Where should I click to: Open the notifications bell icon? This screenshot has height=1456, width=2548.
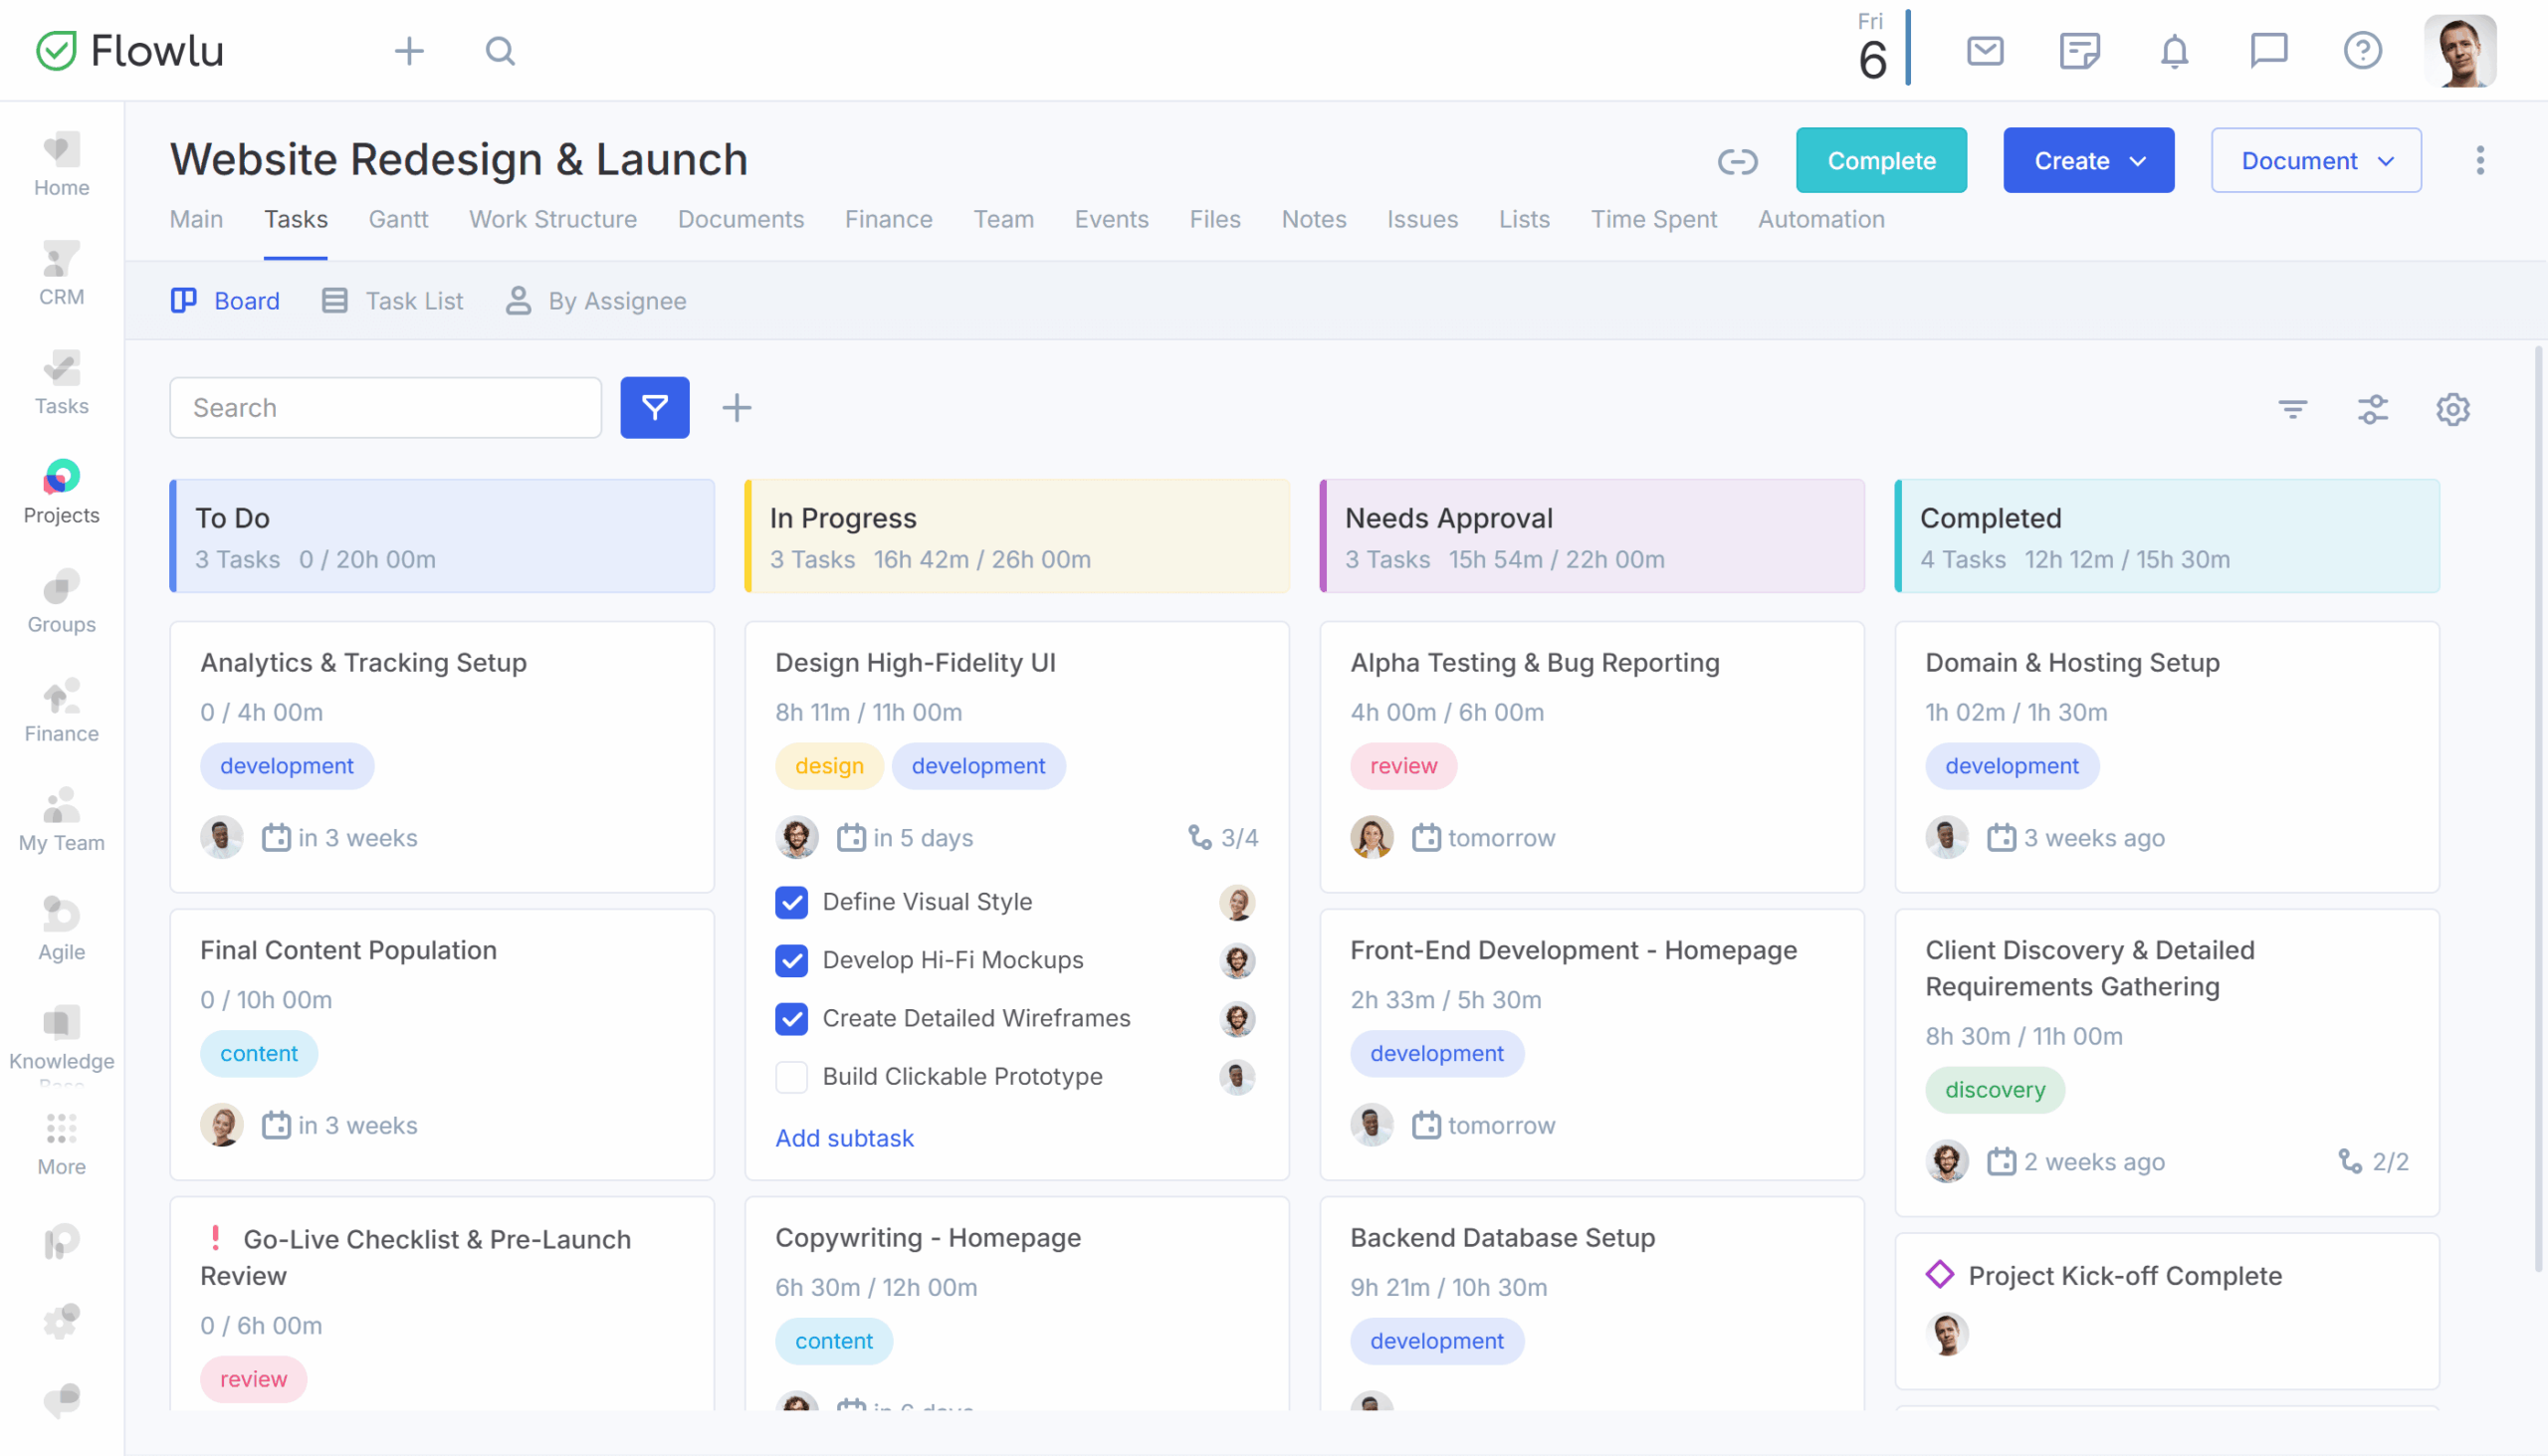click(x=2173, y=50)
